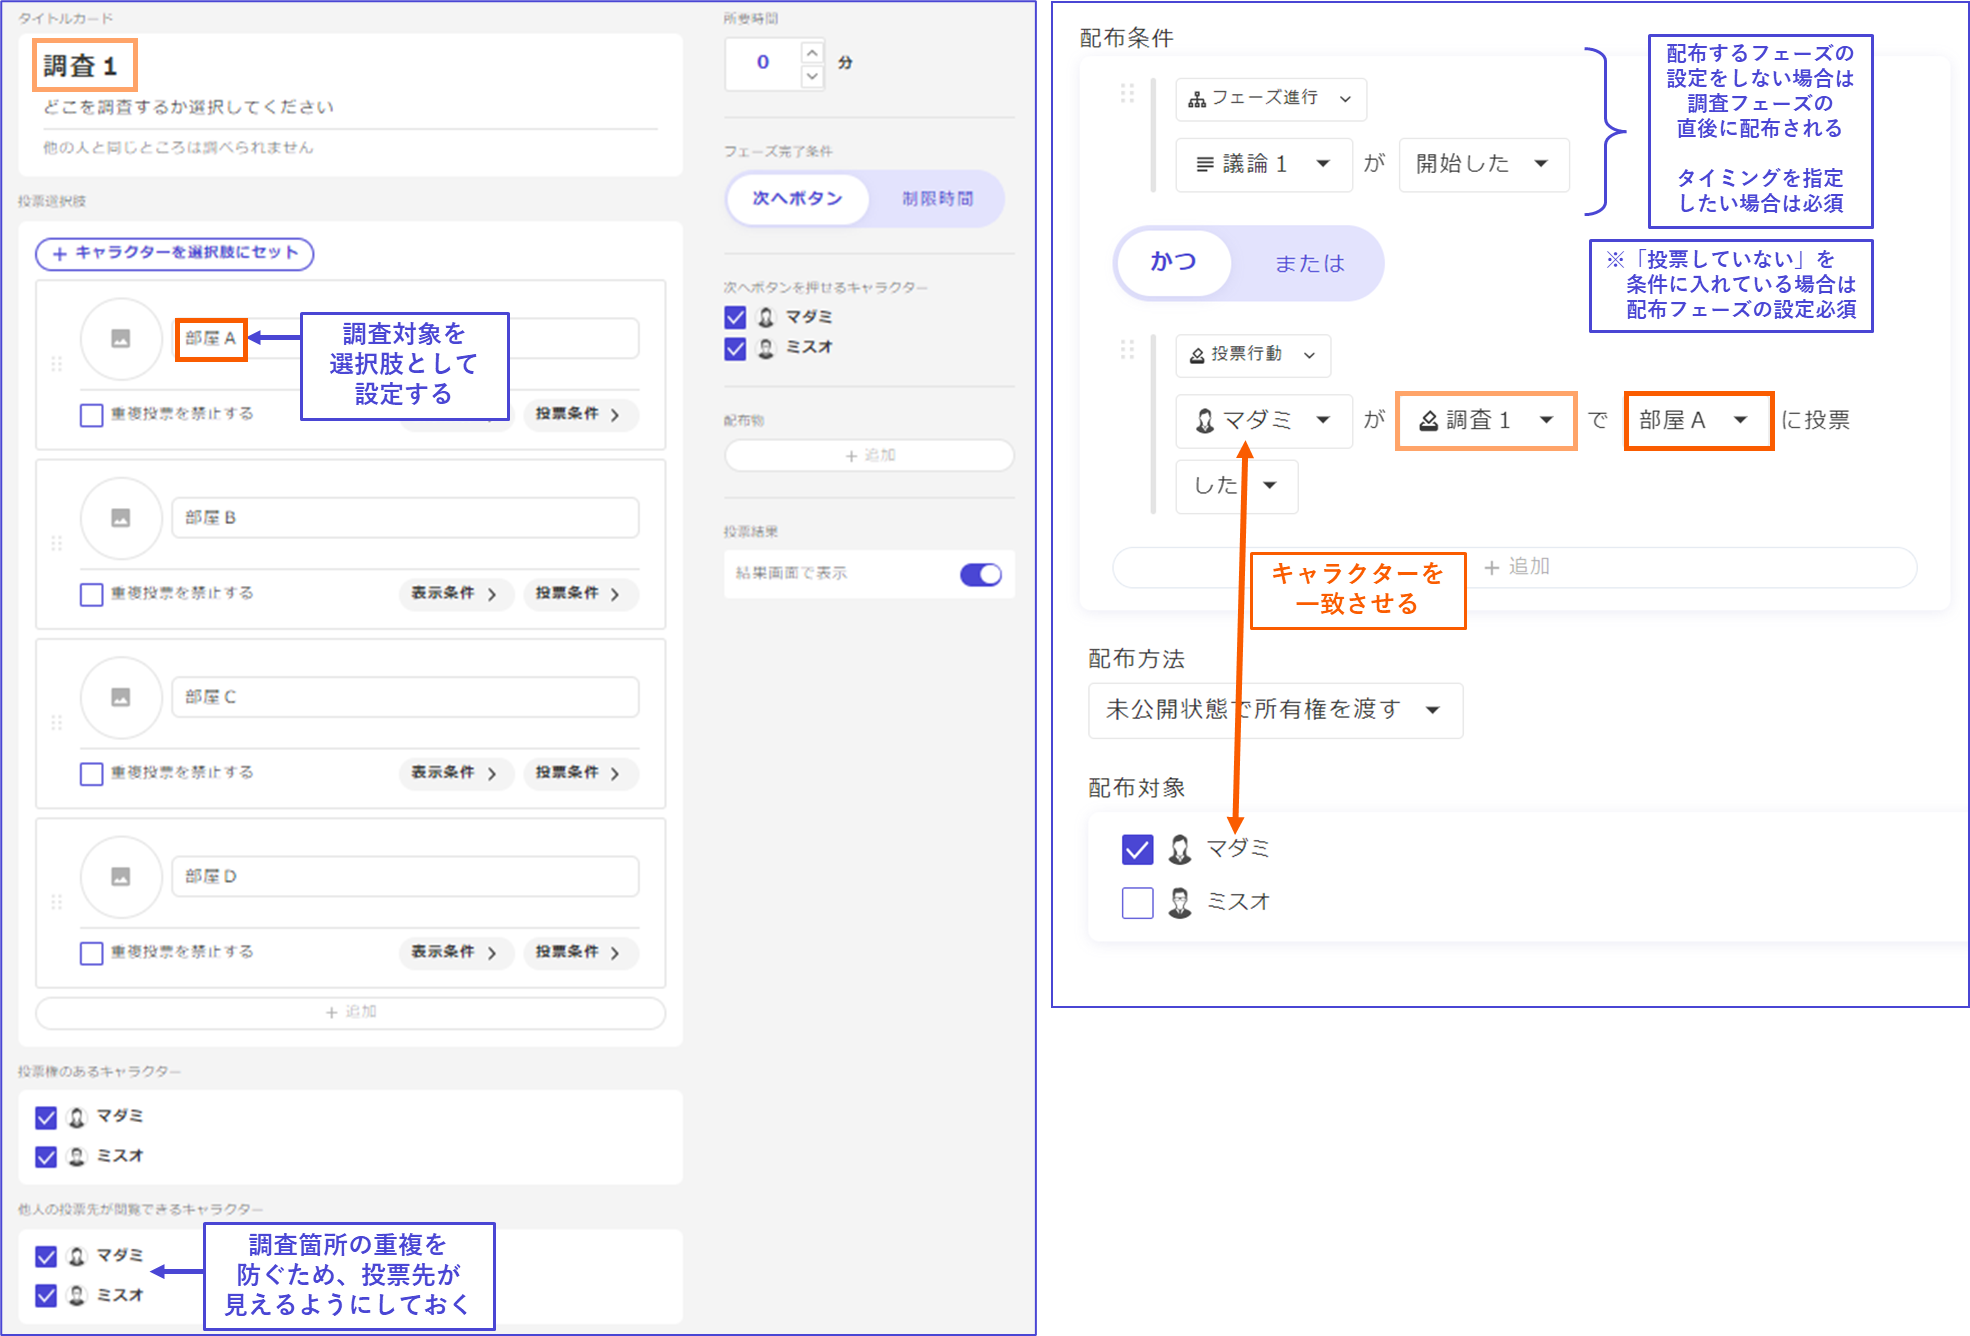Screen dimensions: 1970x1336
Task: Click the drag handle beside 投票行動 condition
Action: point(1127,350)
